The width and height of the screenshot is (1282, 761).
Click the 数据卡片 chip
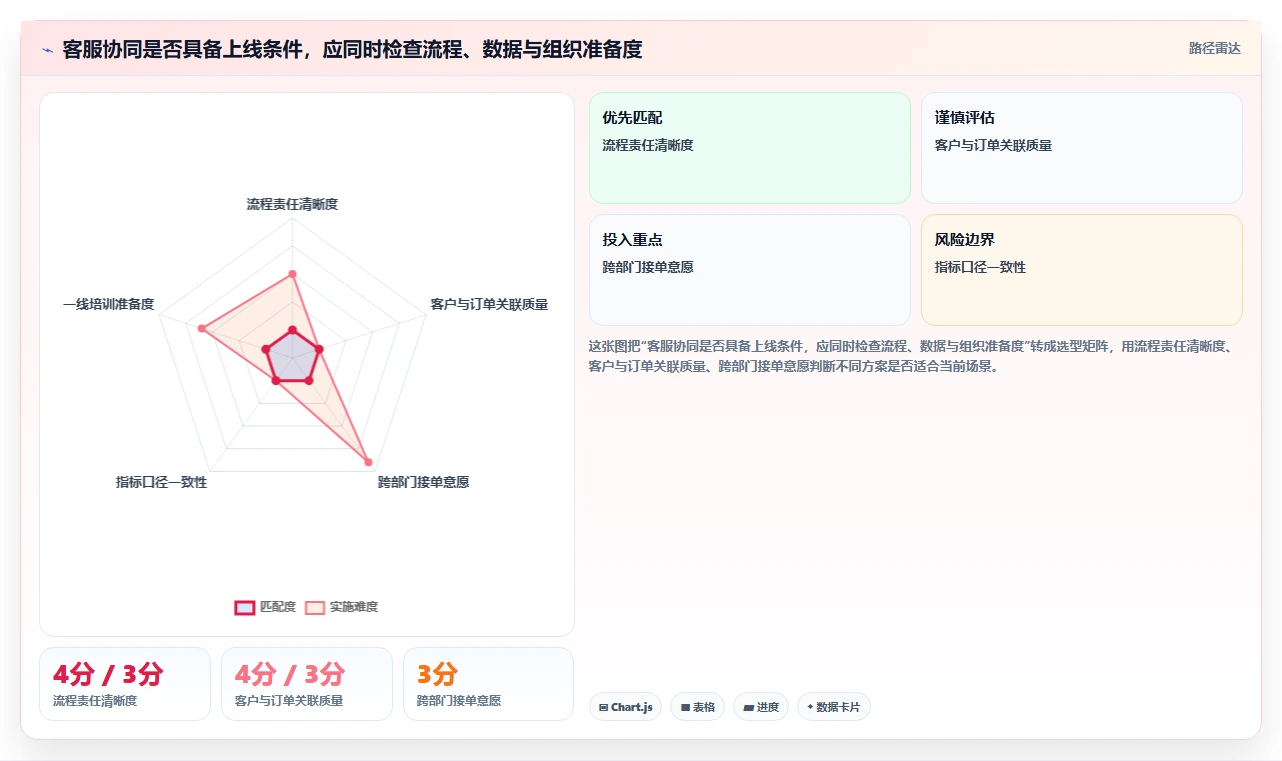(834, 707)
